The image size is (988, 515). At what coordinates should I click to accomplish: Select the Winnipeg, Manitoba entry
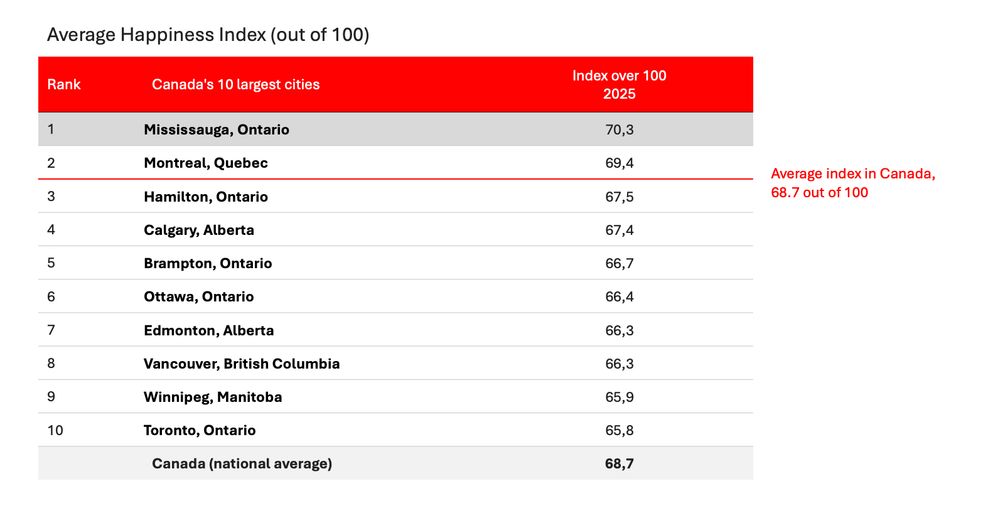[x=213, y=397]
